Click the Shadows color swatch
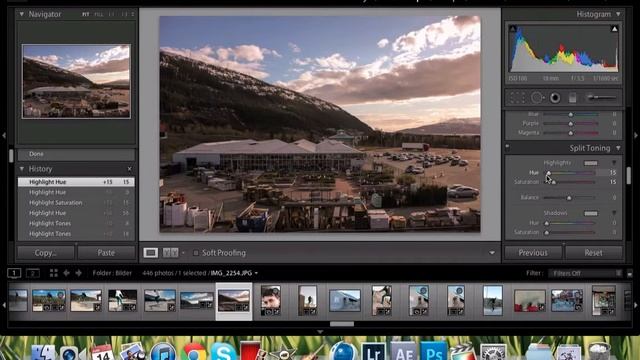This screenshot has width=640, height=360. 591,213
